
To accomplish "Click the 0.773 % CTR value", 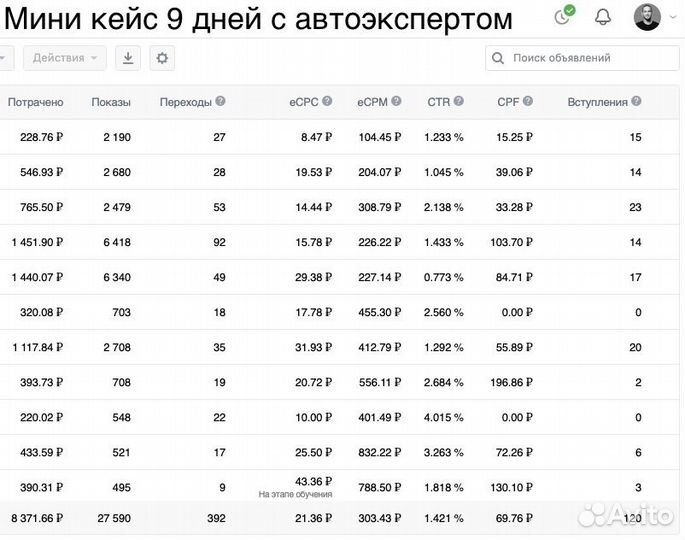I will tap(443, 277).
